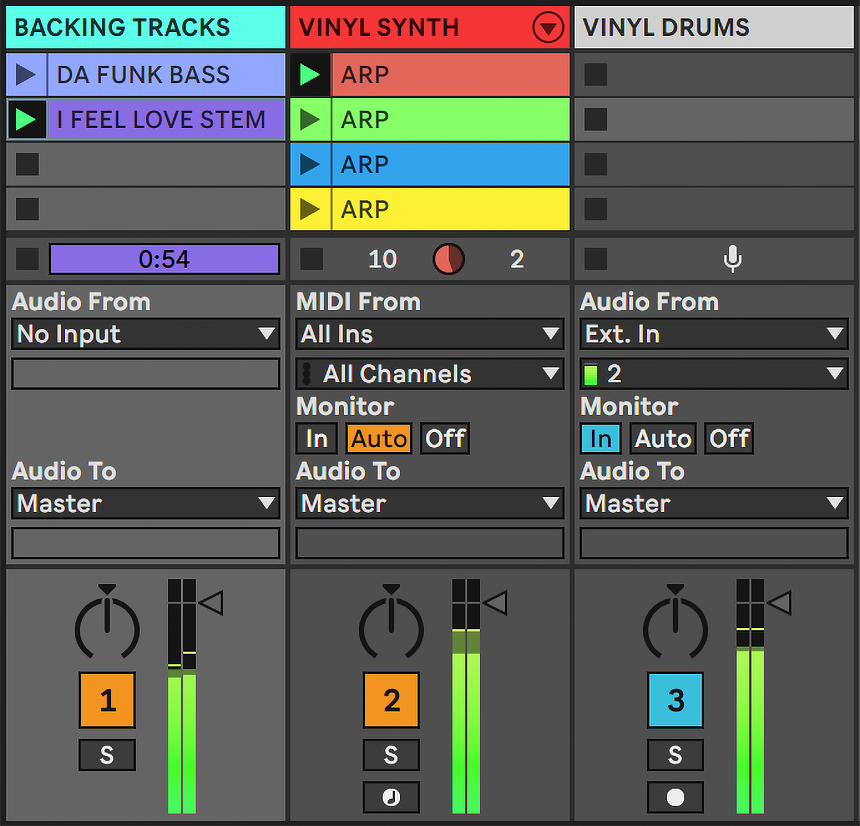The image size is (860, 826).
Task: Select the VINYL DRUMS track header
Action: 714,28
